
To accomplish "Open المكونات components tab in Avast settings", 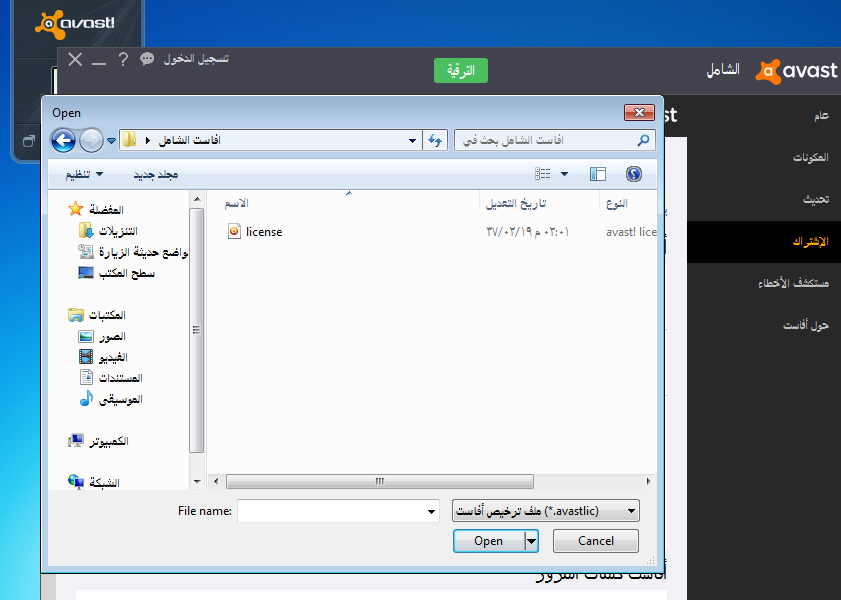I will pos(810,158).
